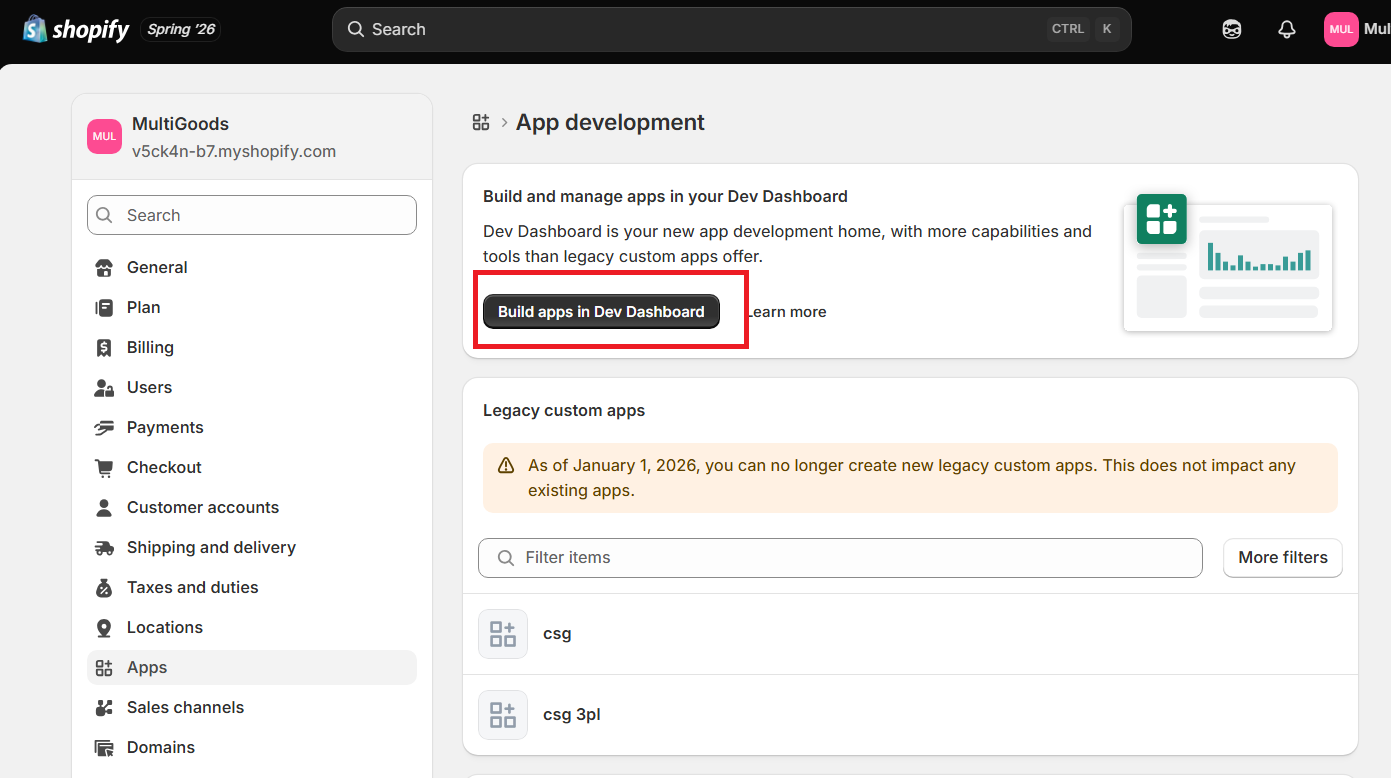Click the settings grid icon in breadcrumb
1391x778 pixels.
[x=481, y=122]
